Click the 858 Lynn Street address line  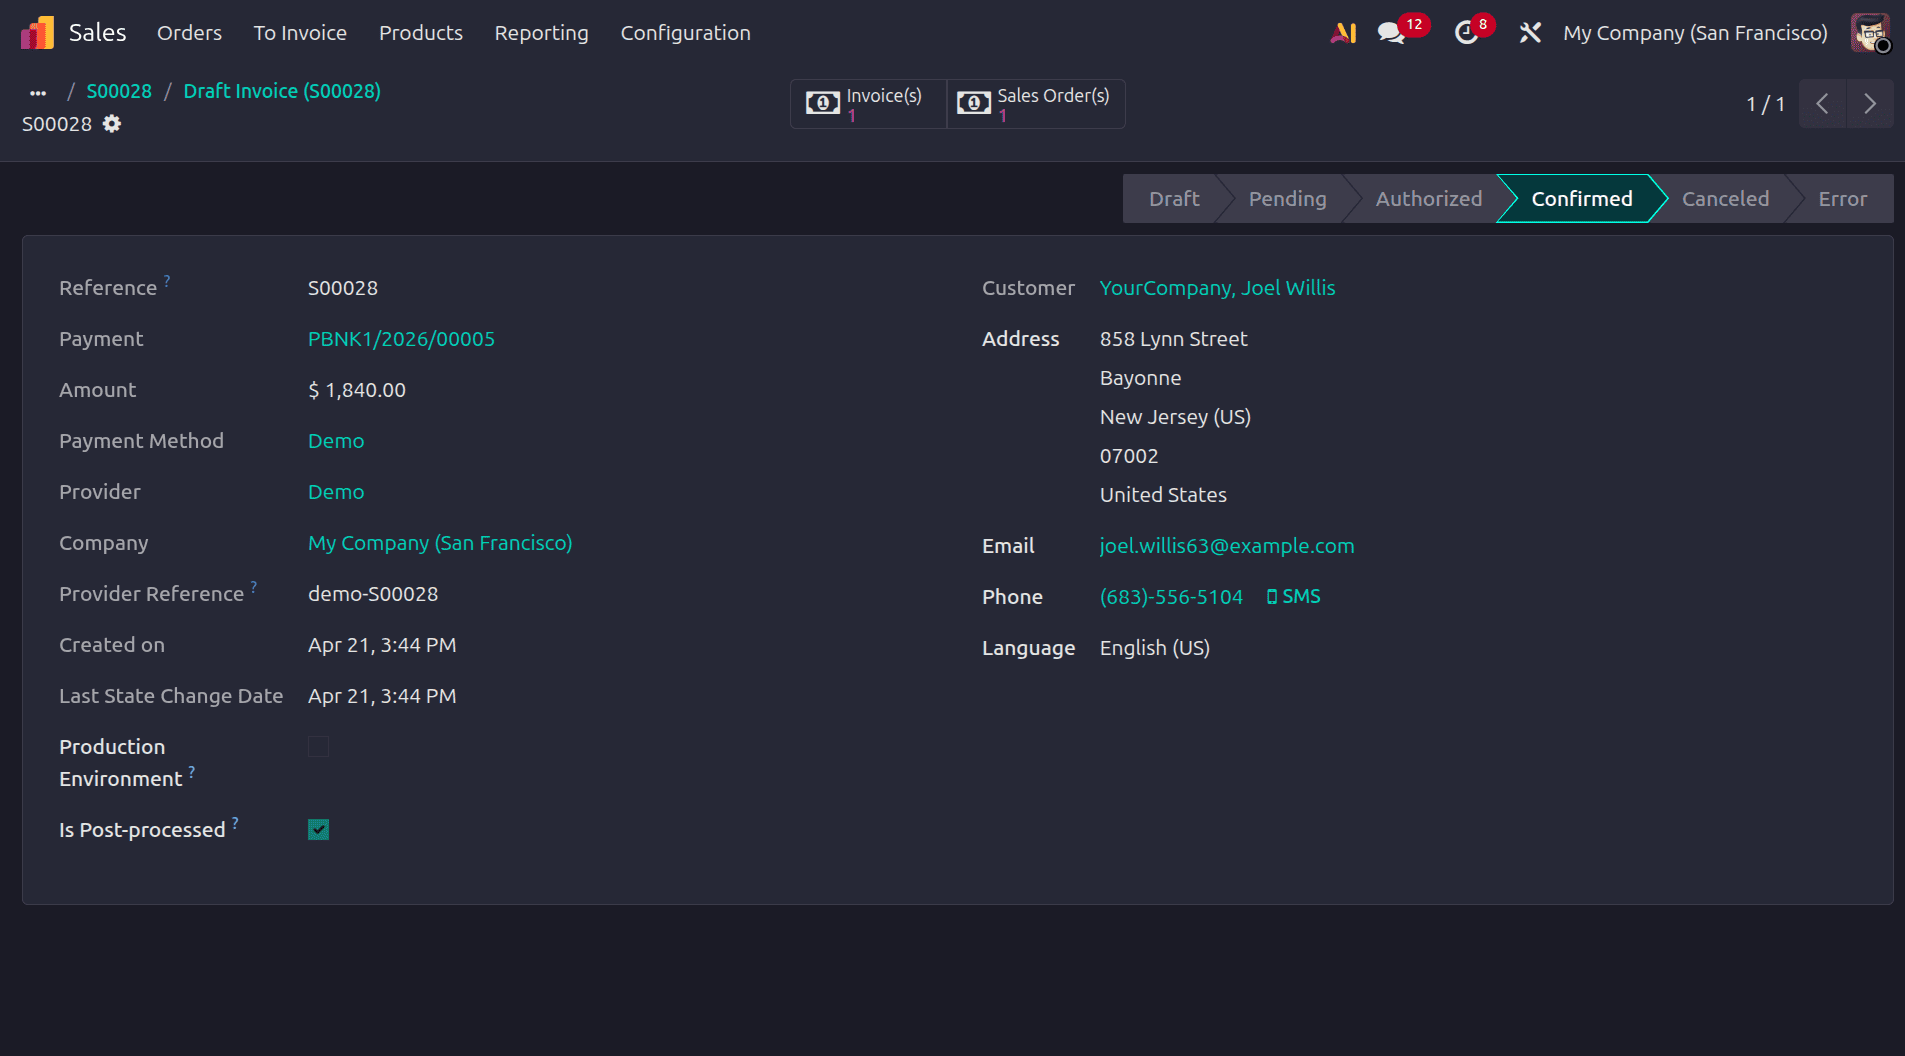pyautogui.click(x=1174, y=339)
